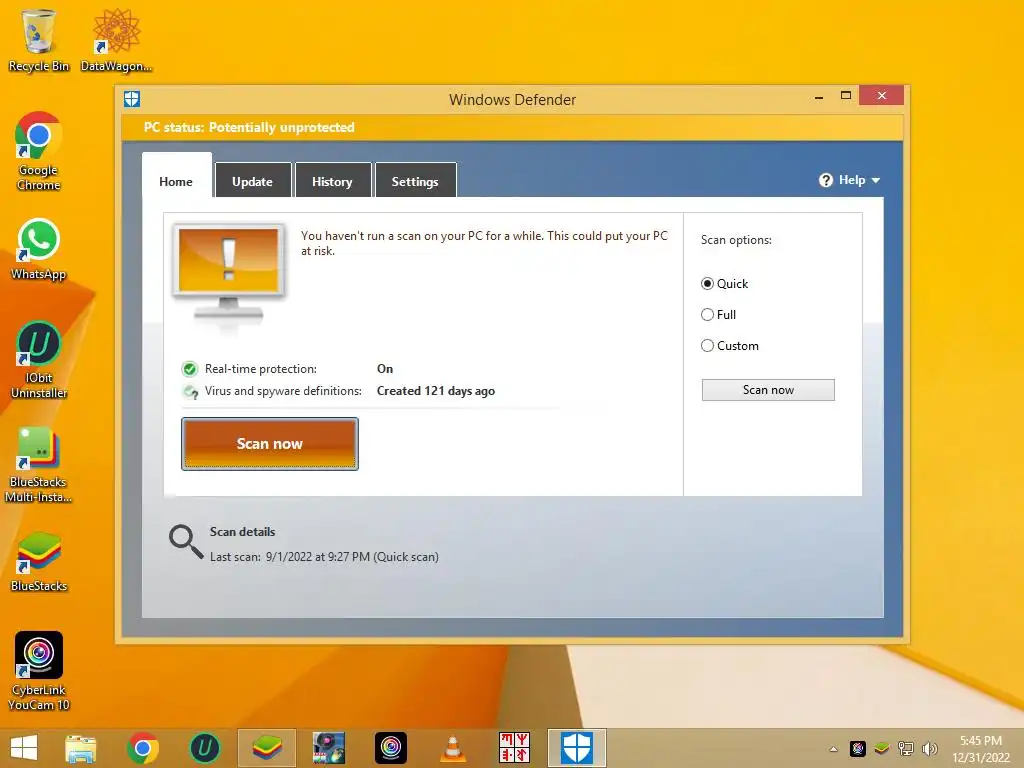Launch Google Chrome from the desktop

tap(39, 152)
